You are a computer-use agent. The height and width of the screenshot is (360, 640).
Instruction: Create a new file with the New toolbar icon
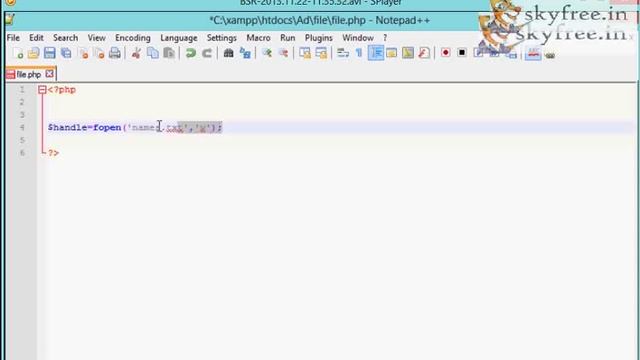[x=18, y=53]
